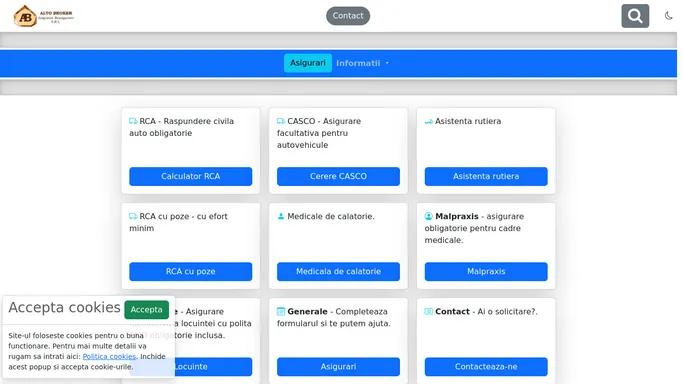This screenshot has height=384, width=683.
Task: Click the Contacteaza-ne button
Action: pyautogui.click(x=486, y=367)
